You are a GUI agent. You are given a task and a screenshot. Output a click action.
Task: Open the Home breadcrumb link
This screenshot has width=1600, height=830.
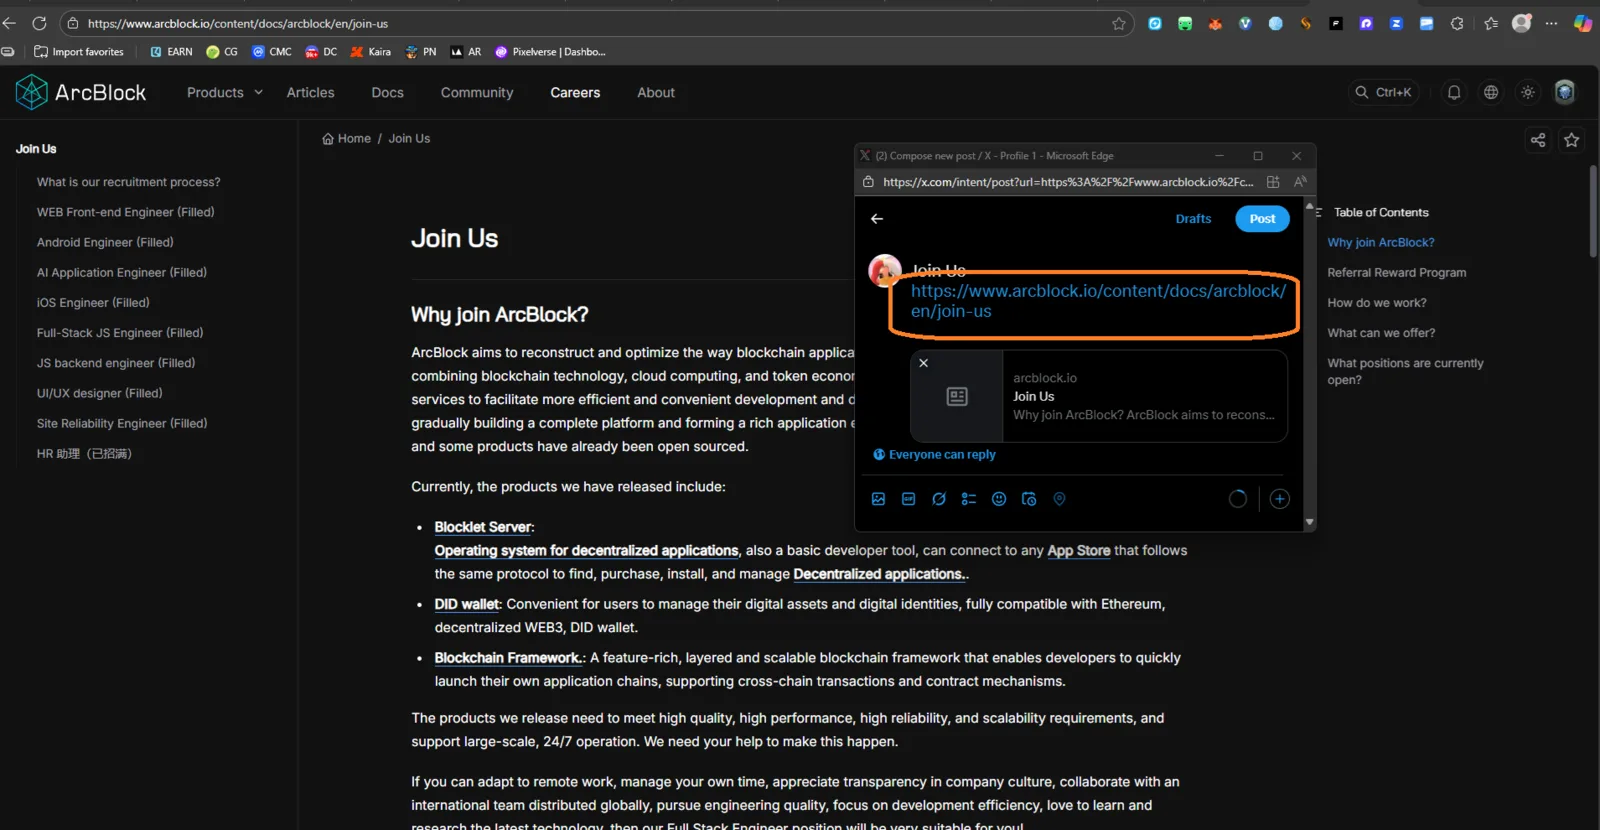point(347,139)
